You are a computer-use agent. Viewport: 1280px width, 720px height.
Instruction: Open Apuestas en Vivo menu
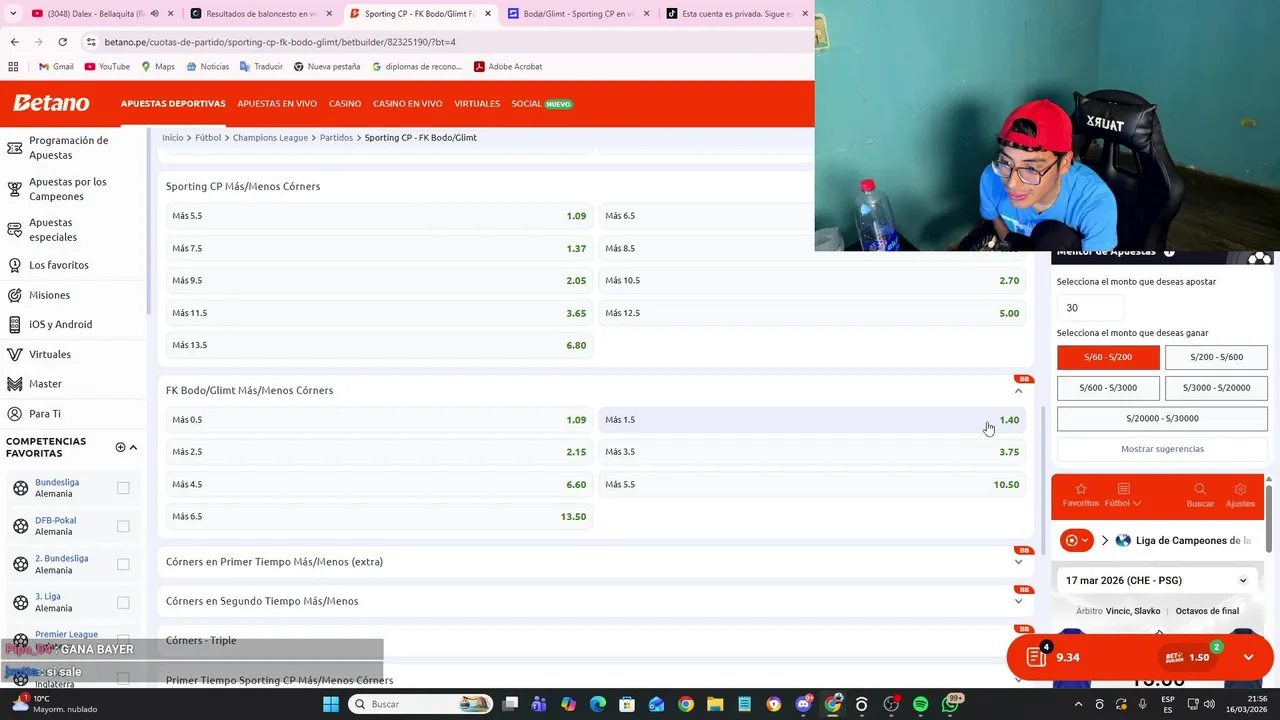pos(277,104)
